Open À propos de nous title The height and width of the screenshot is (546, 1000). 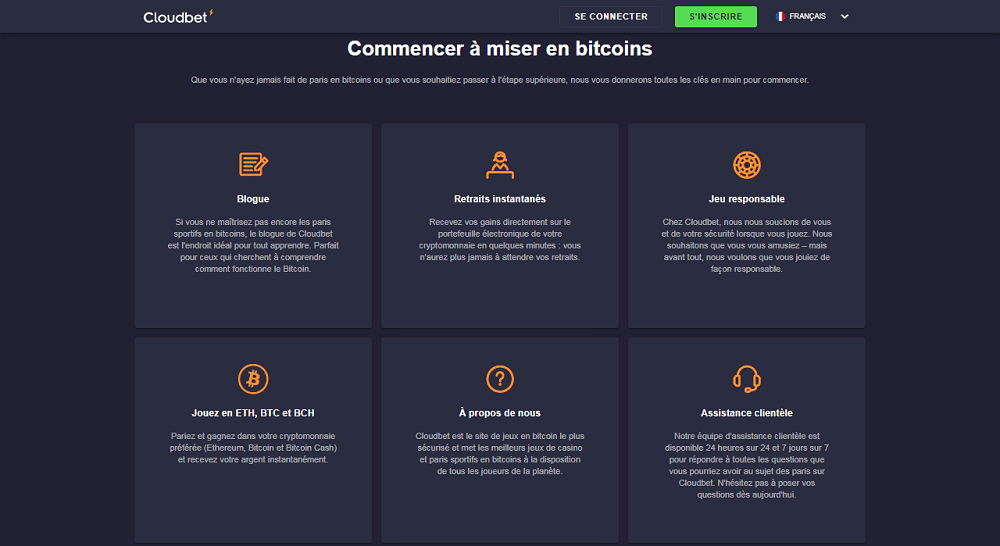[500, 413]
